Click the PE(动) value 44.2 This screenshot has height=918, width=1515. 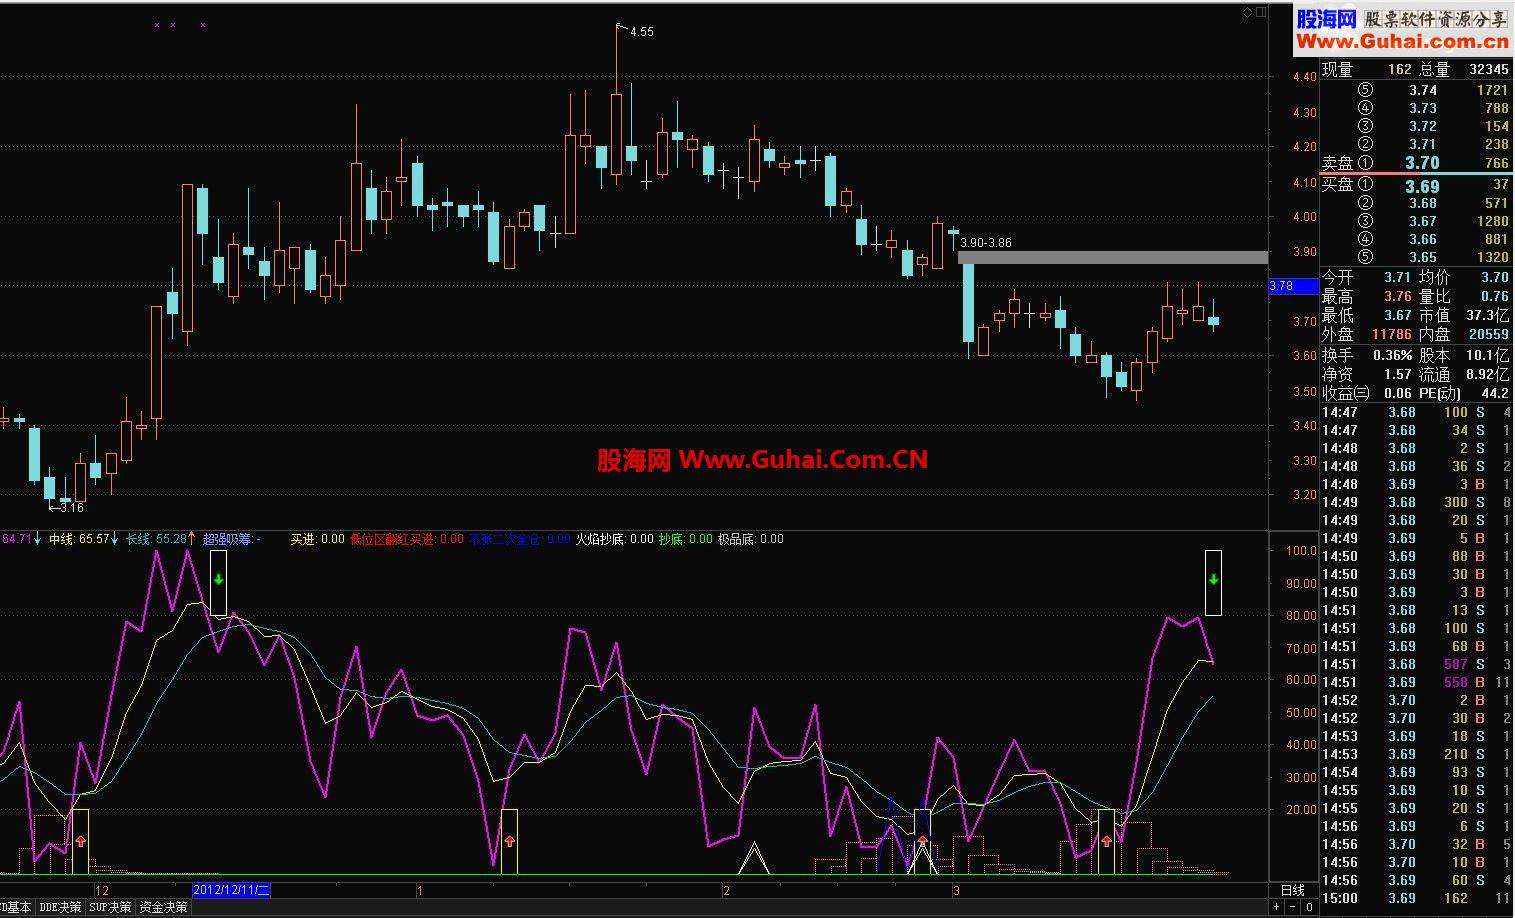click(x=1495, y=393)
